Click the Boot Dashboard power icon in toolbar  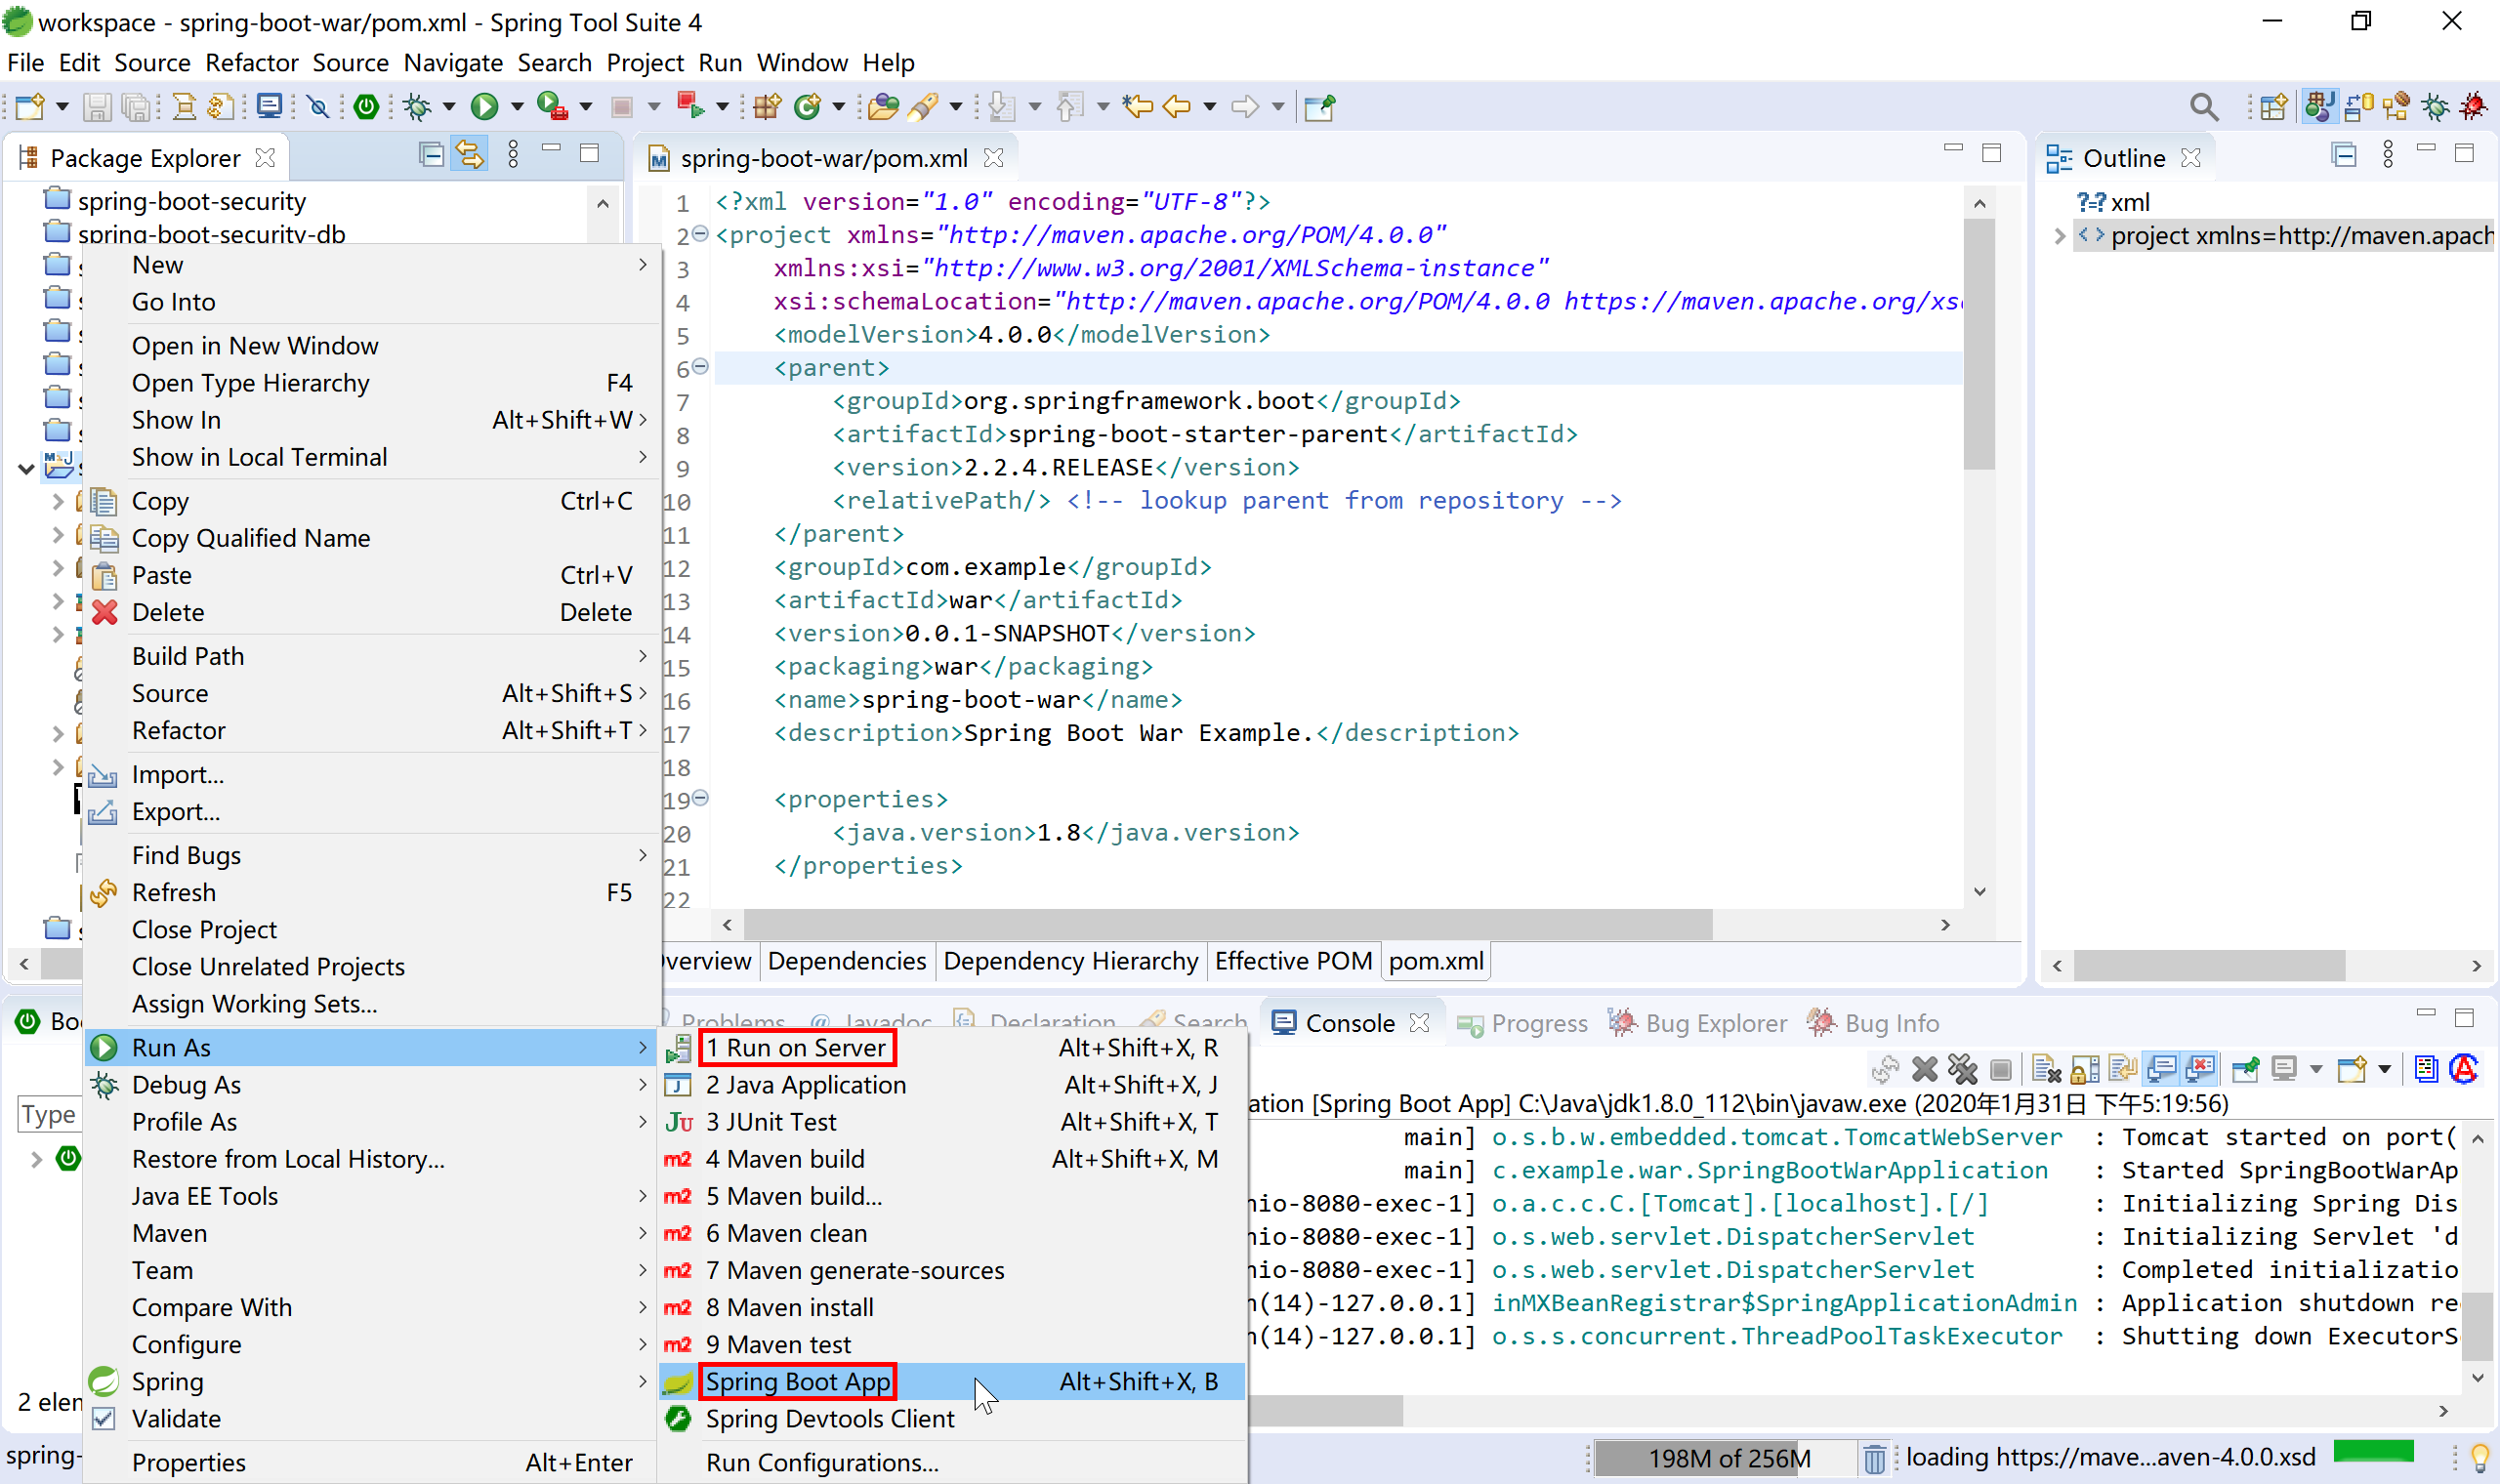coord(366,106)
